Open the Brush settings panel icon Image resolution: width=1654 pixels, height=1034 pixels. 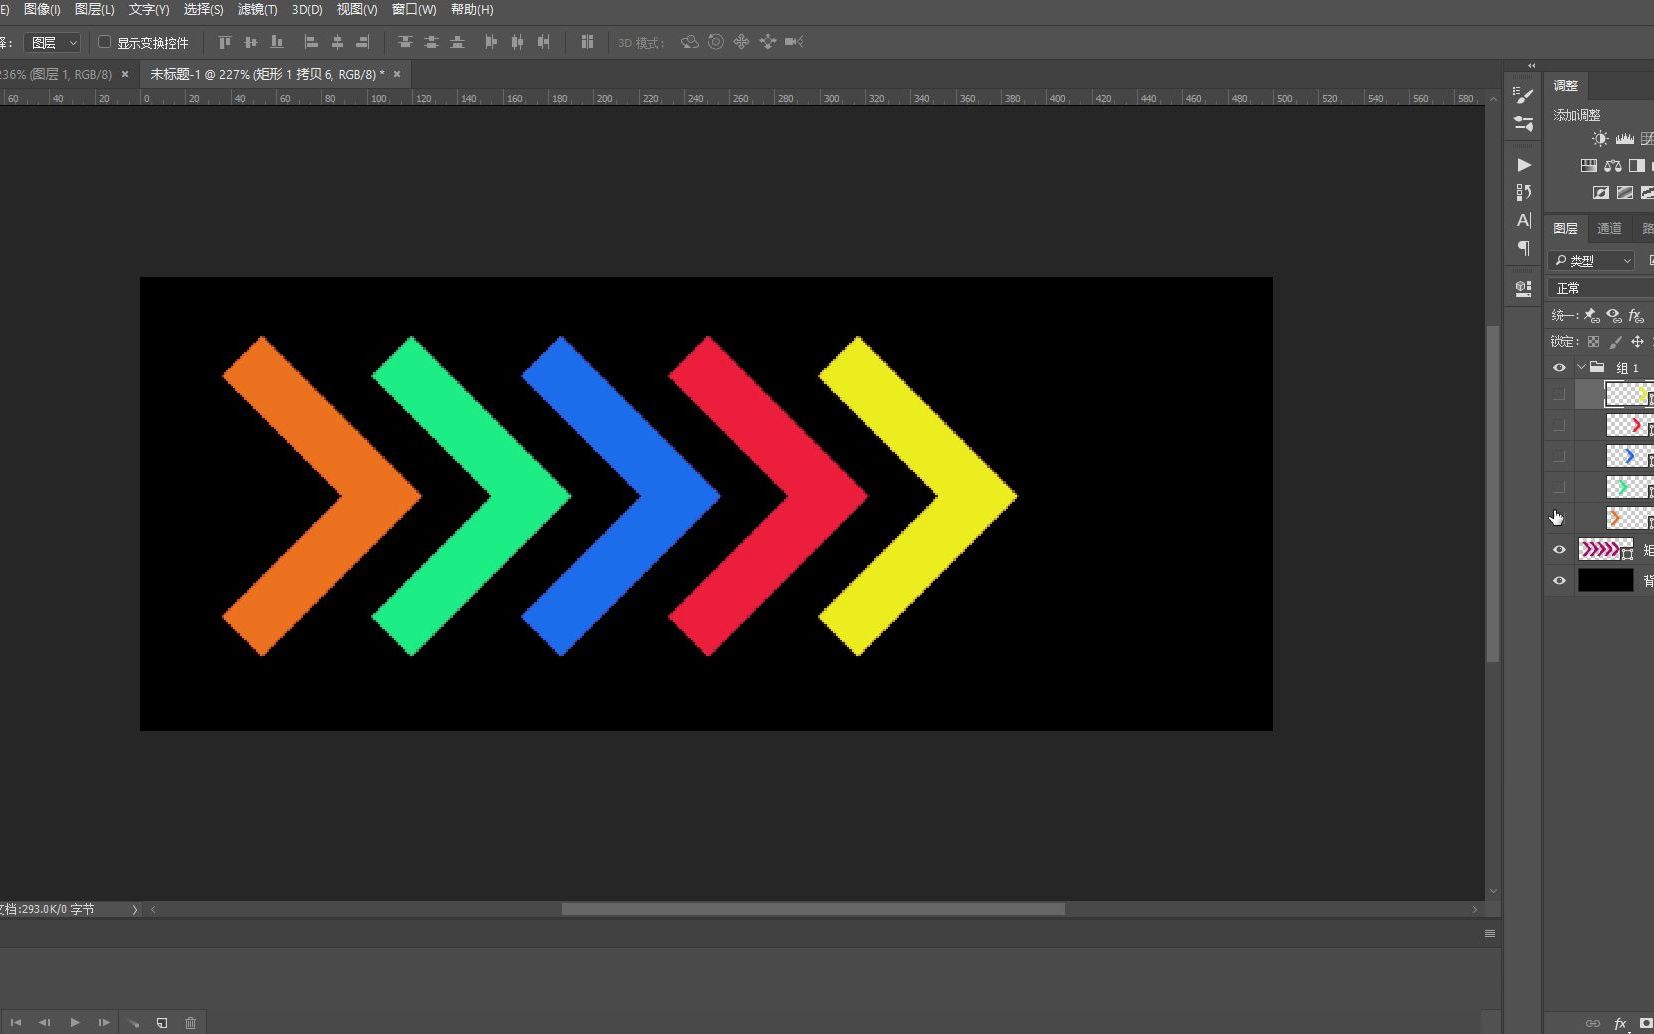(x=1523, y=124)
